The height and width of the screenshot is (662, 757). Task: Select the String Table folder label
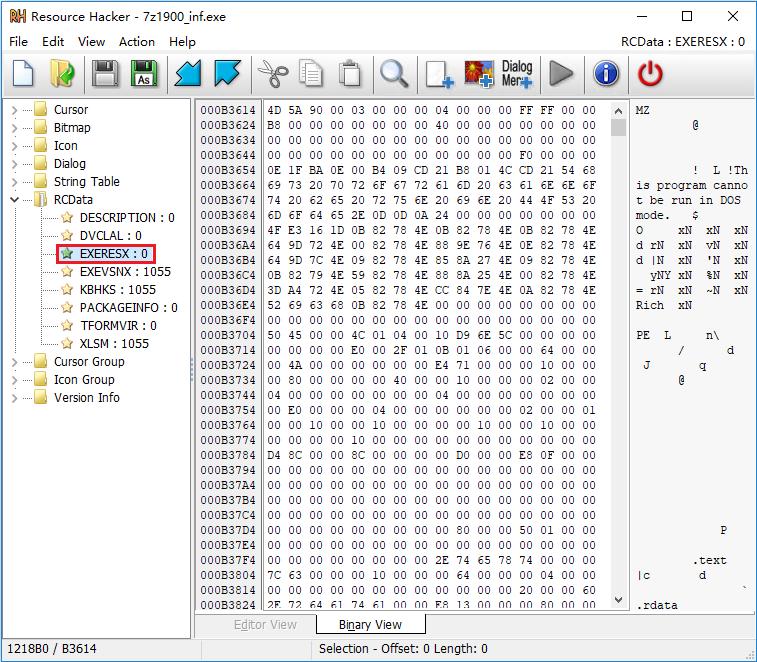[87, 182]
